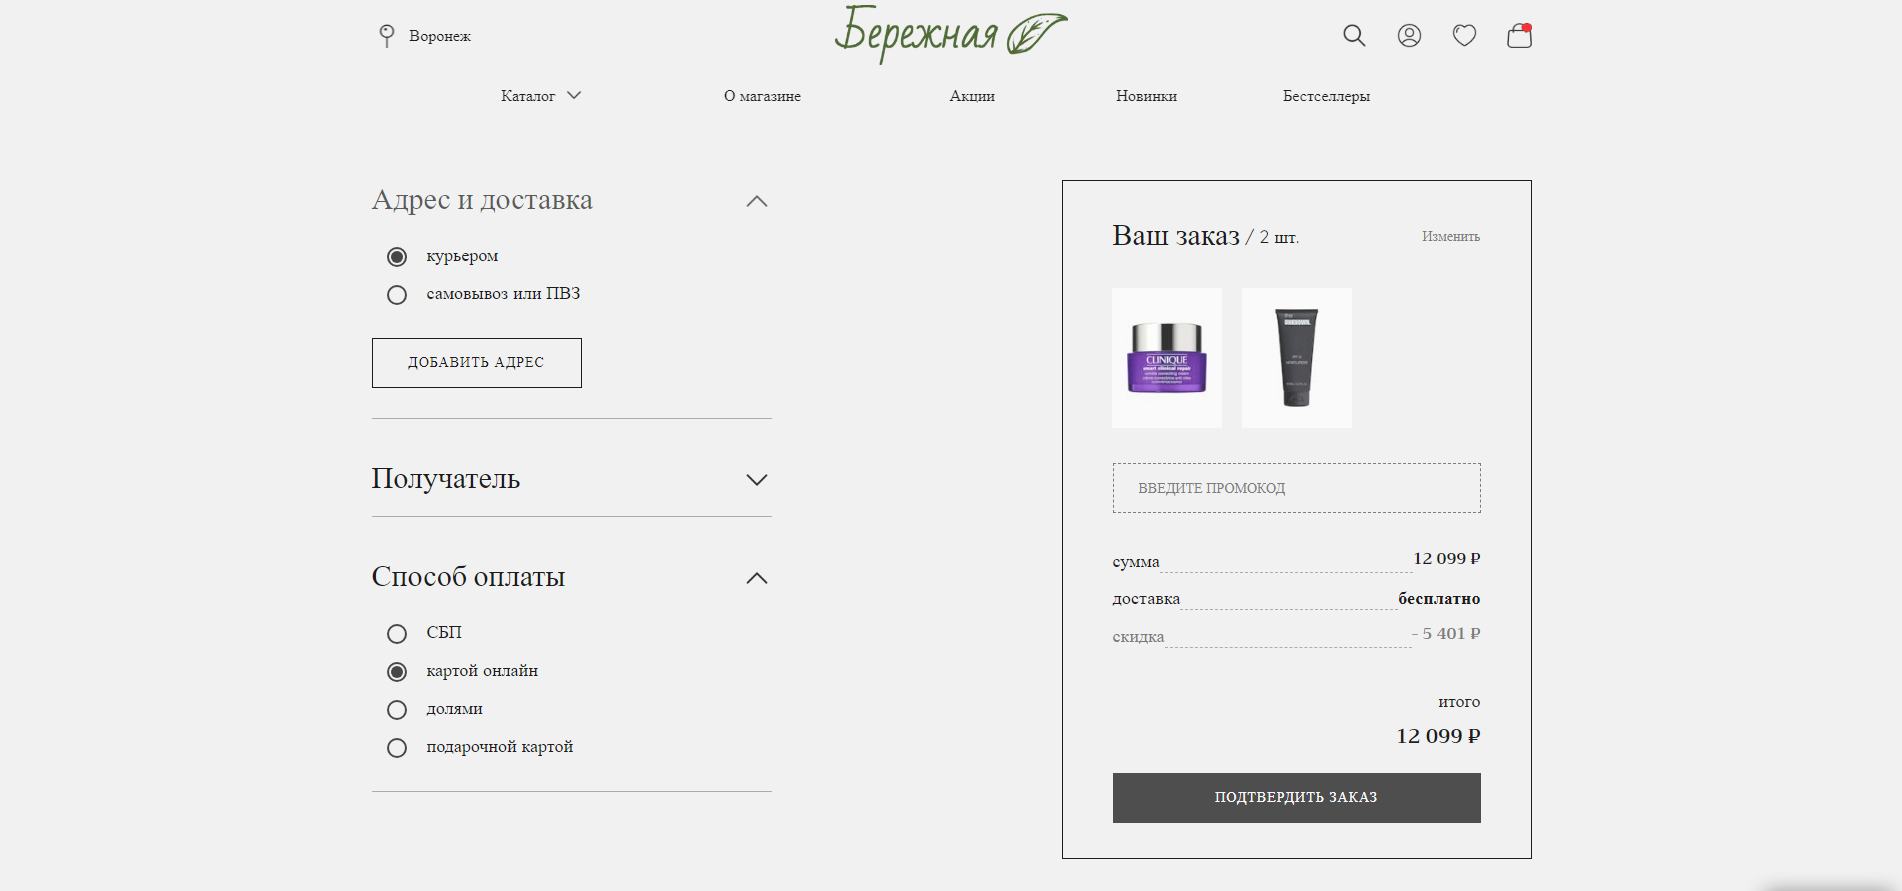Click the Бережная logo

click(x=951, y=33)
